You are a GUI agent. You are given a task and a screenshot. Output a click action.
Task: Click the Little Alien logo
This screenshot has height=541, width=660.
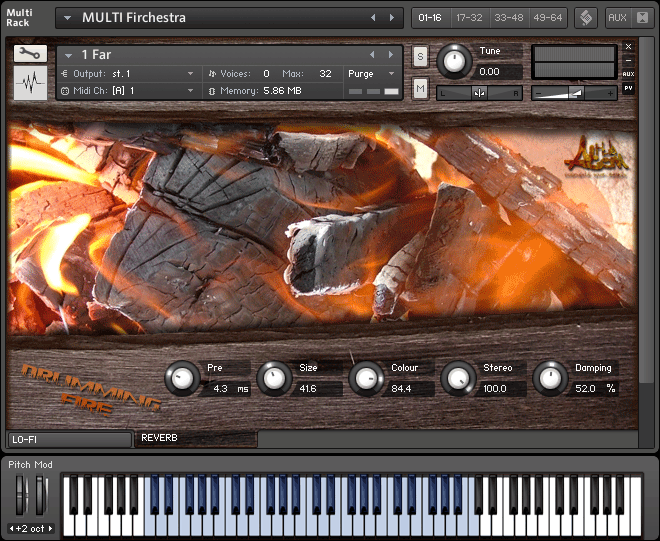pos(596,157)
